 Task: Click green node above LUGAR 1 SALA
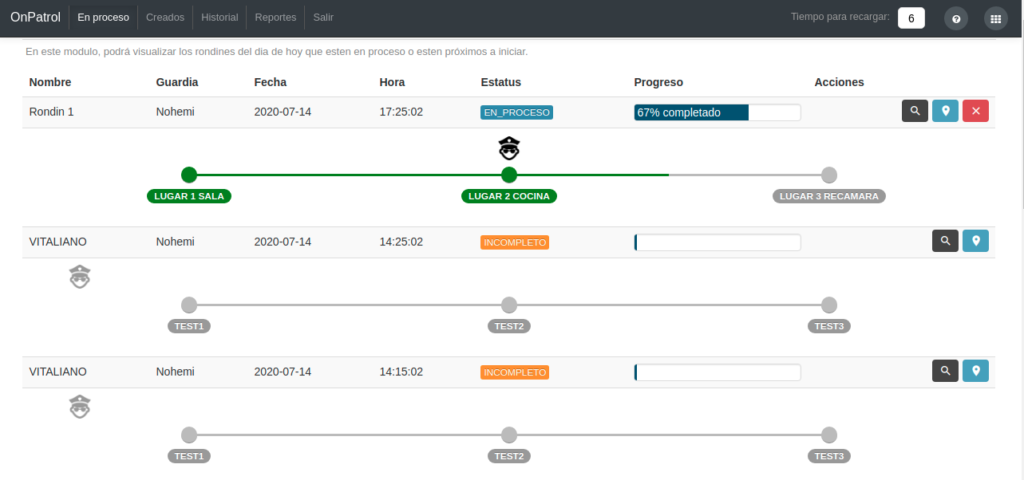[x=189, y=174]
